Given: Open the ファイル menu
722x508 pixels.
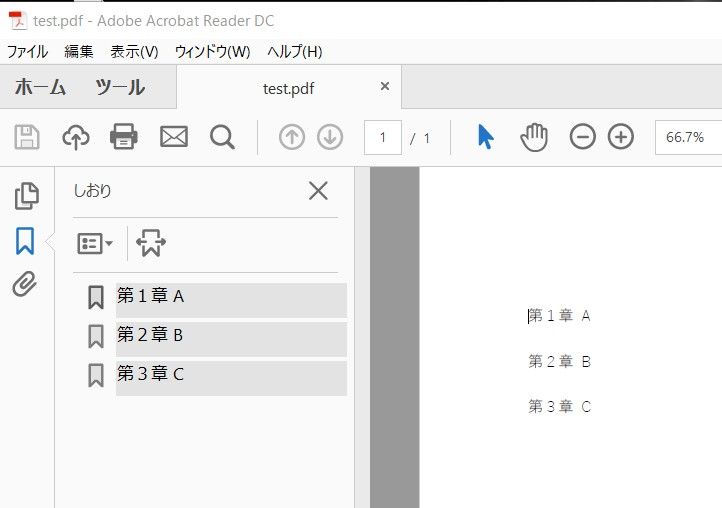Looking at the screenshot, I should 27,51.
